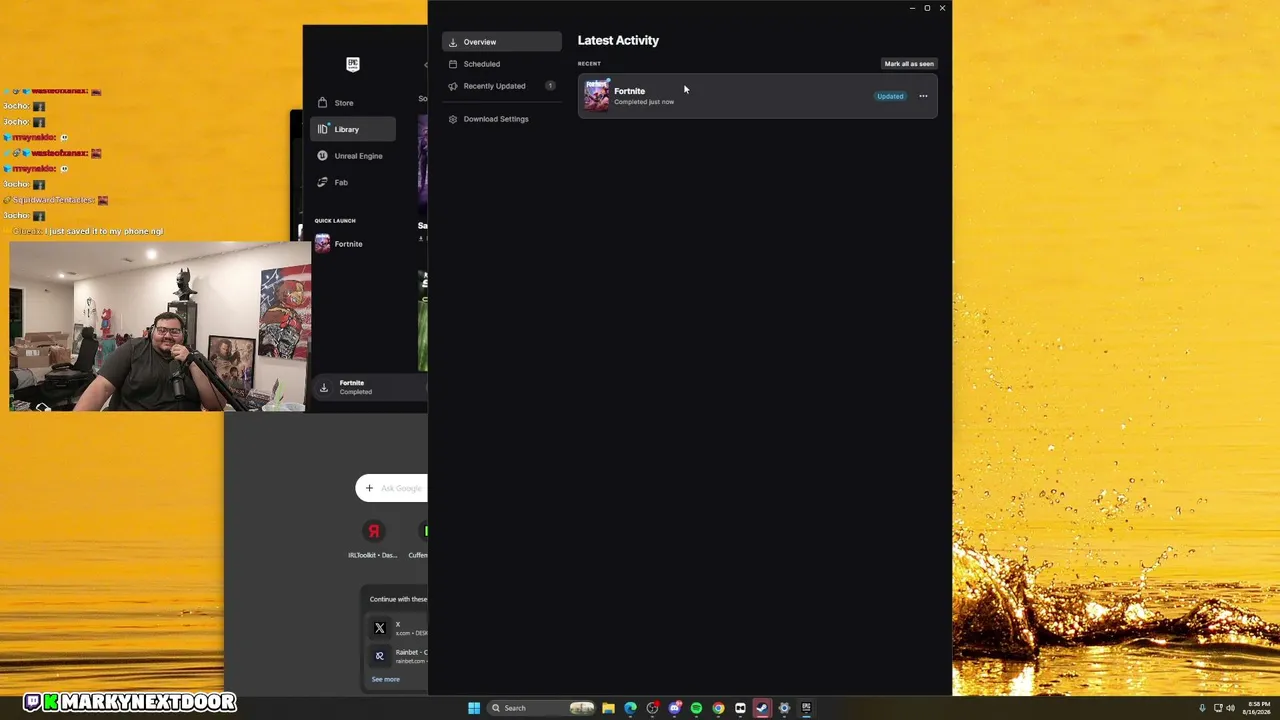The image size is (1280, 720).
Task: Click the Fortnite thumbnail in Latest Activity
Action: pyautogui.click(x=597, y=96)
